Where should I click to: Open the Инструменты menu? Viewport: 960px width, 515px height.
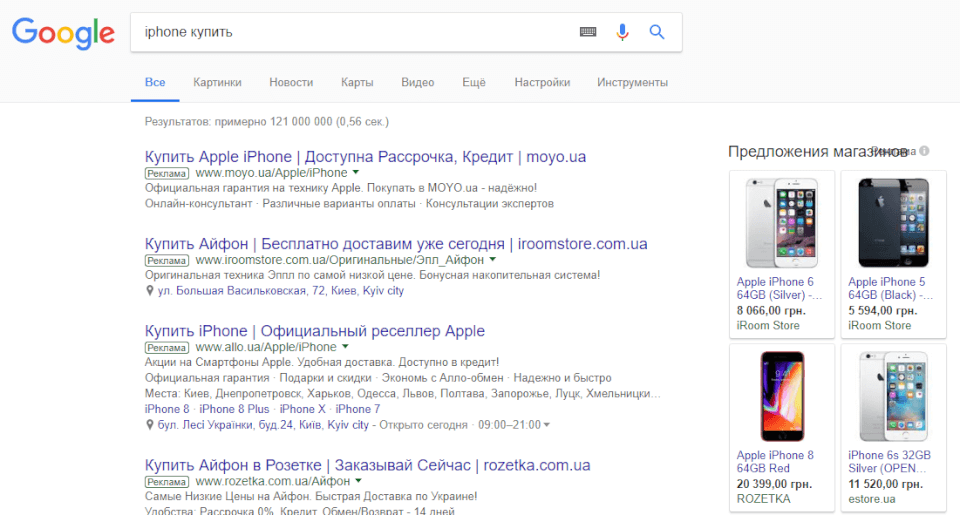click(x=632, y=82)
